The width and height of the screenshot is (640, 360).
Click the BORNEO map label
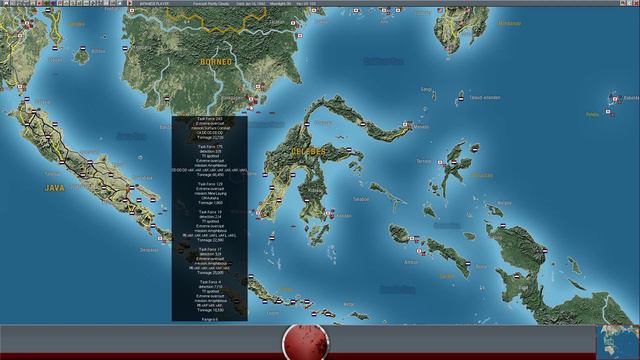coord(216,62)
